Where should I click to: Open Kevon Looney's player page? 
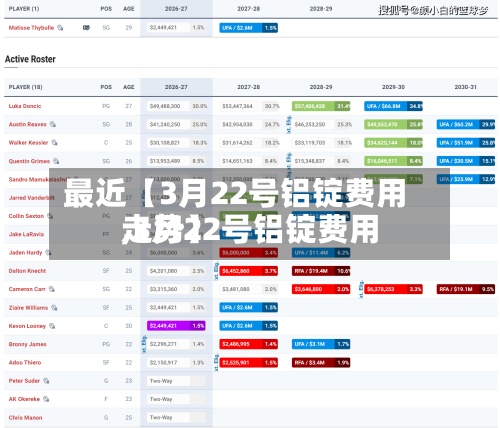tap(27, 326)
